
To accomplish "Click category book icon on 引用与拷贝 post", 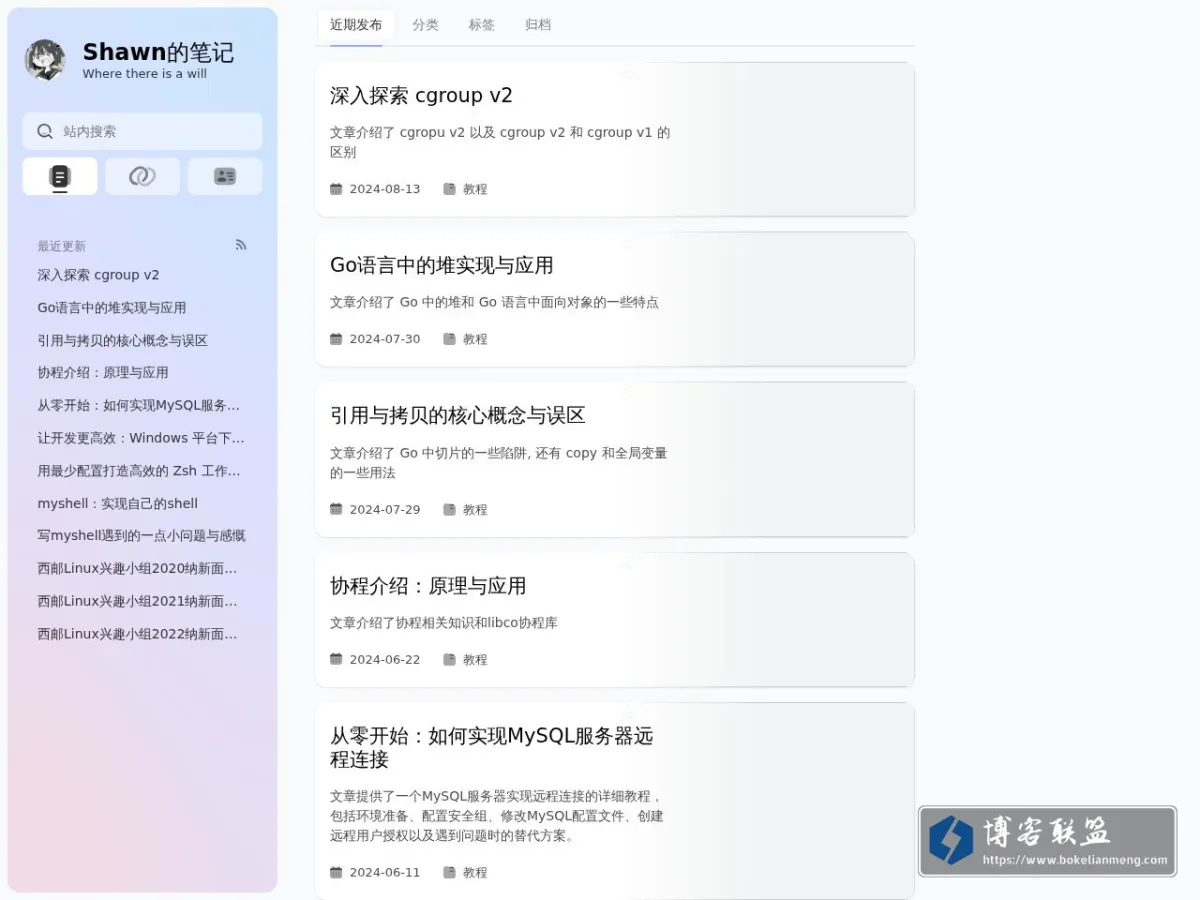I will coord(450,509).
